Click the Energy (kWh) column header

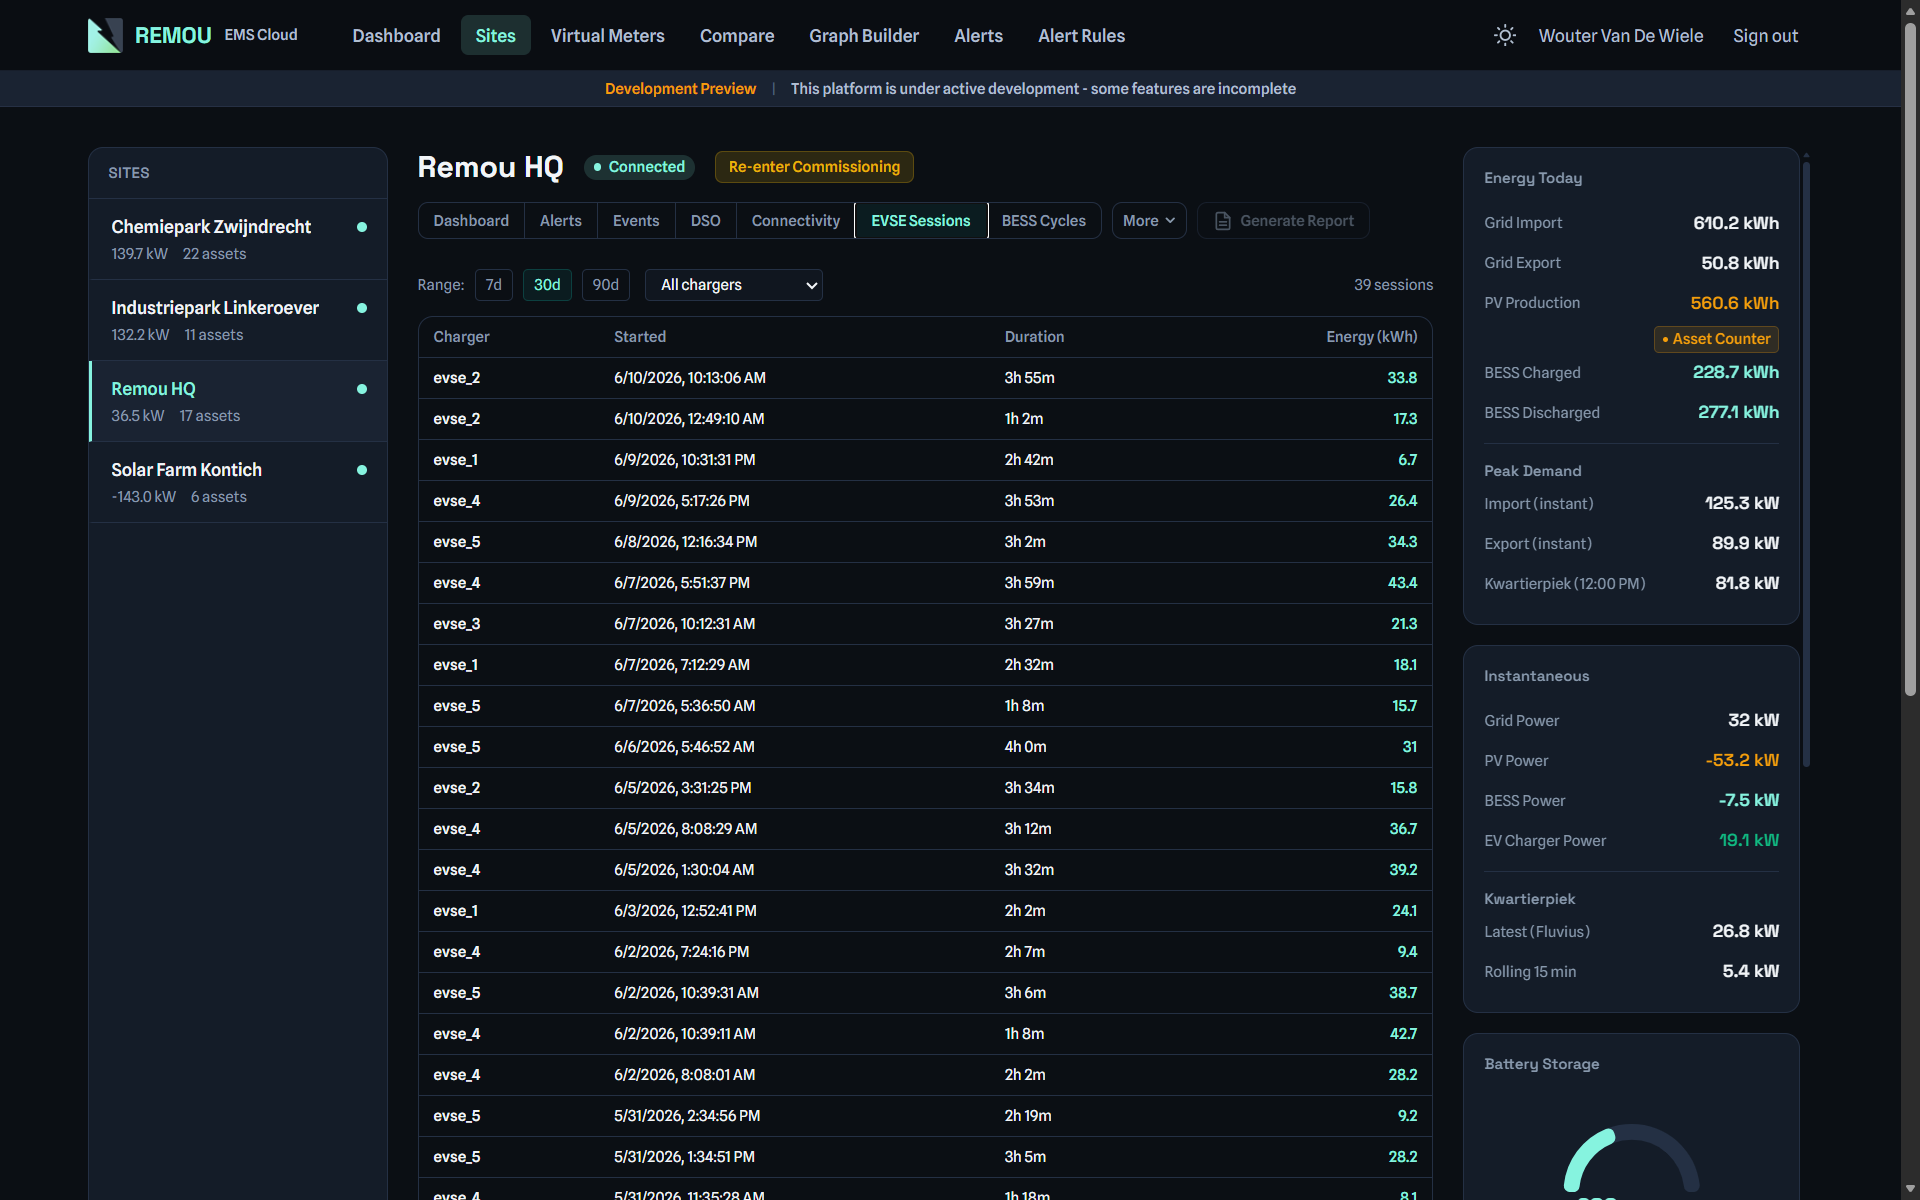1372,337
